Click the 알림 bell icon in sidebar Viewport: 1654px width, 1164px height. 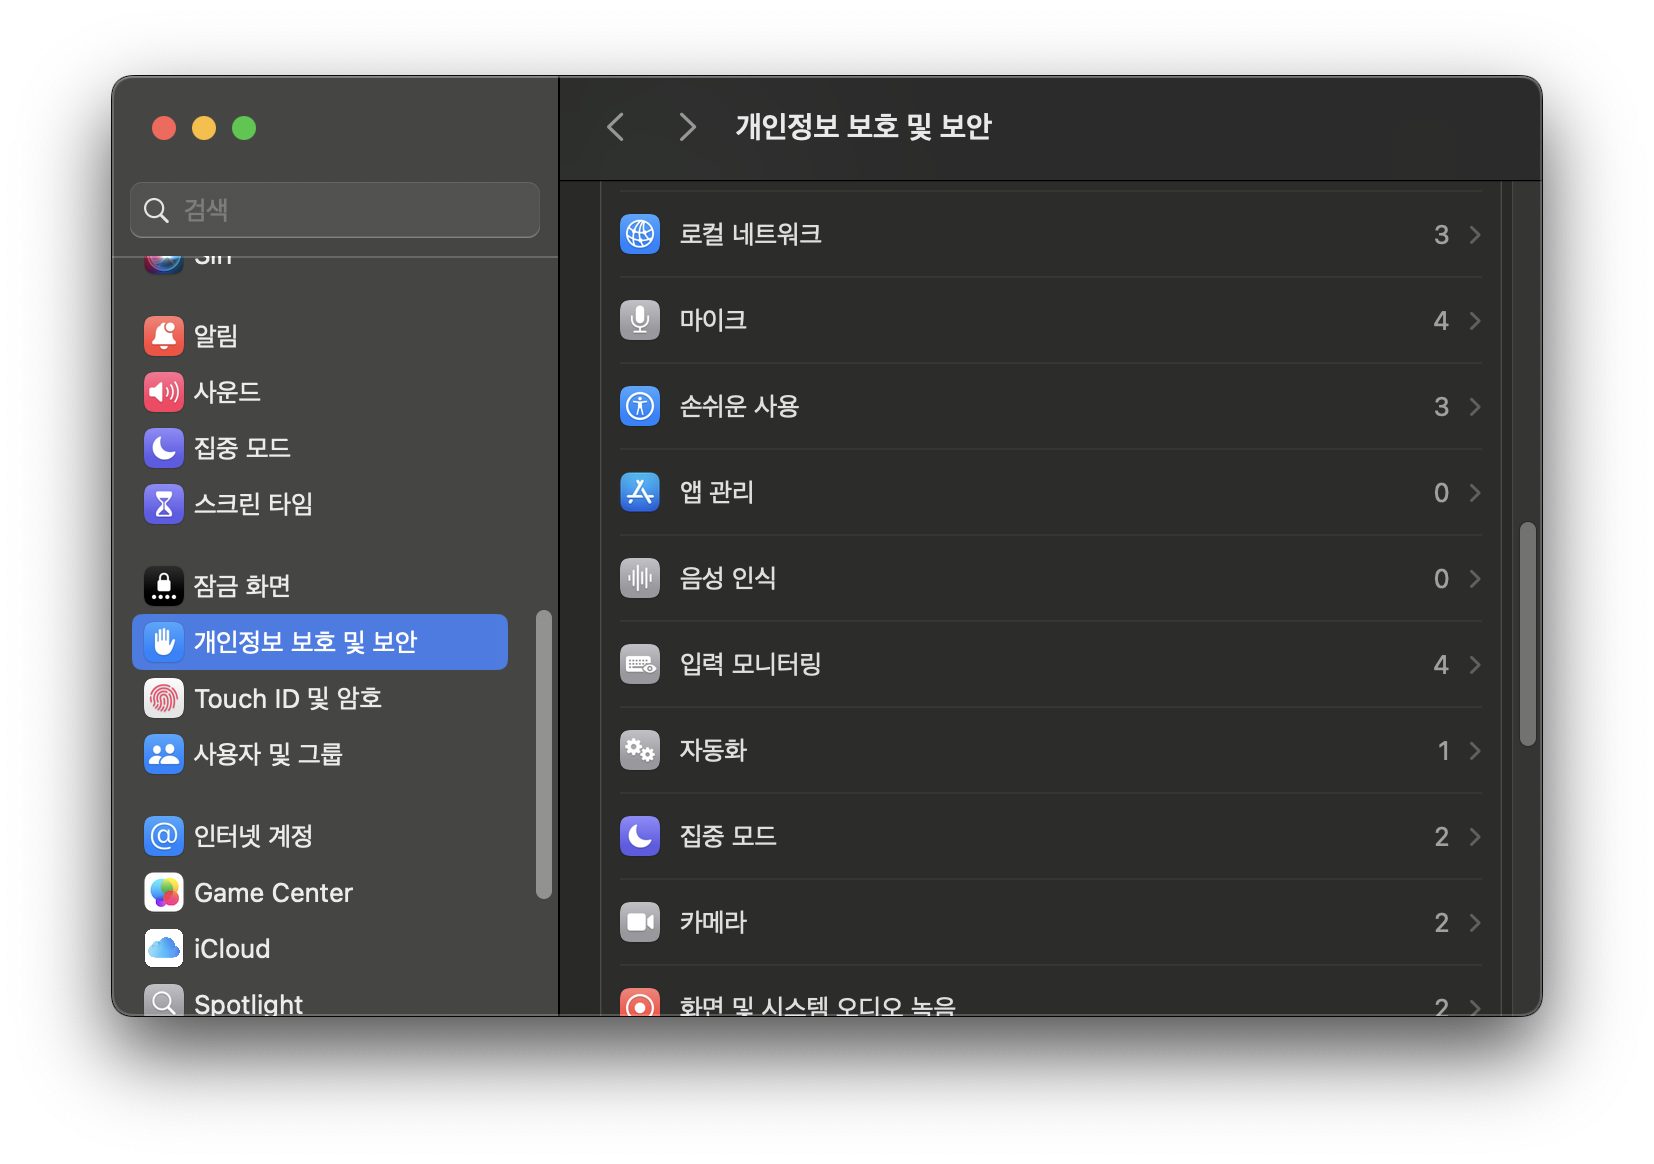point(164,336)
